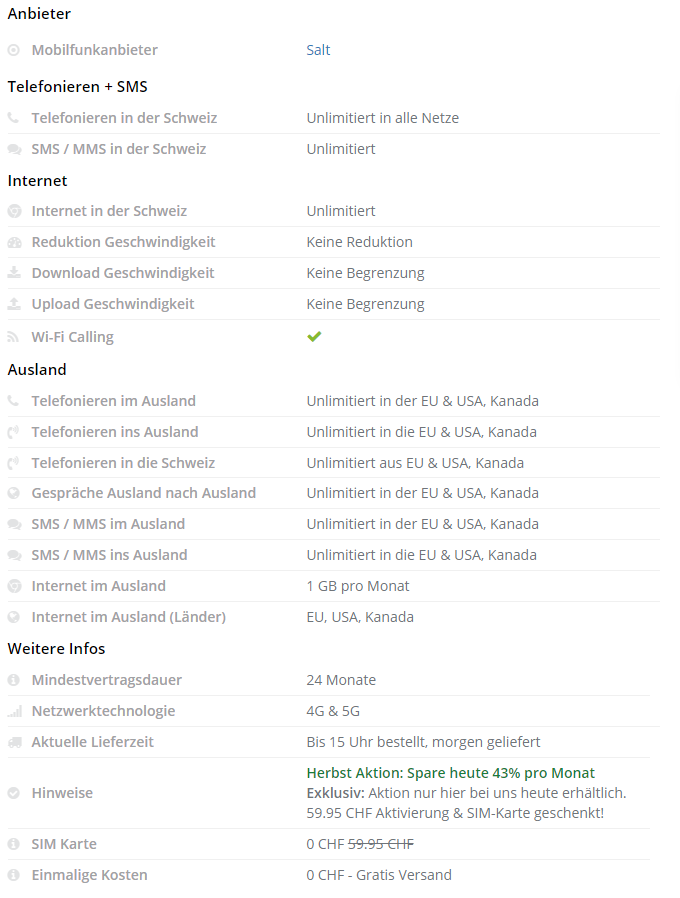This screenshot has width=680, height=898.
Task: Click the Wi-Fi Calling signal icon
Action: (13, 337)
